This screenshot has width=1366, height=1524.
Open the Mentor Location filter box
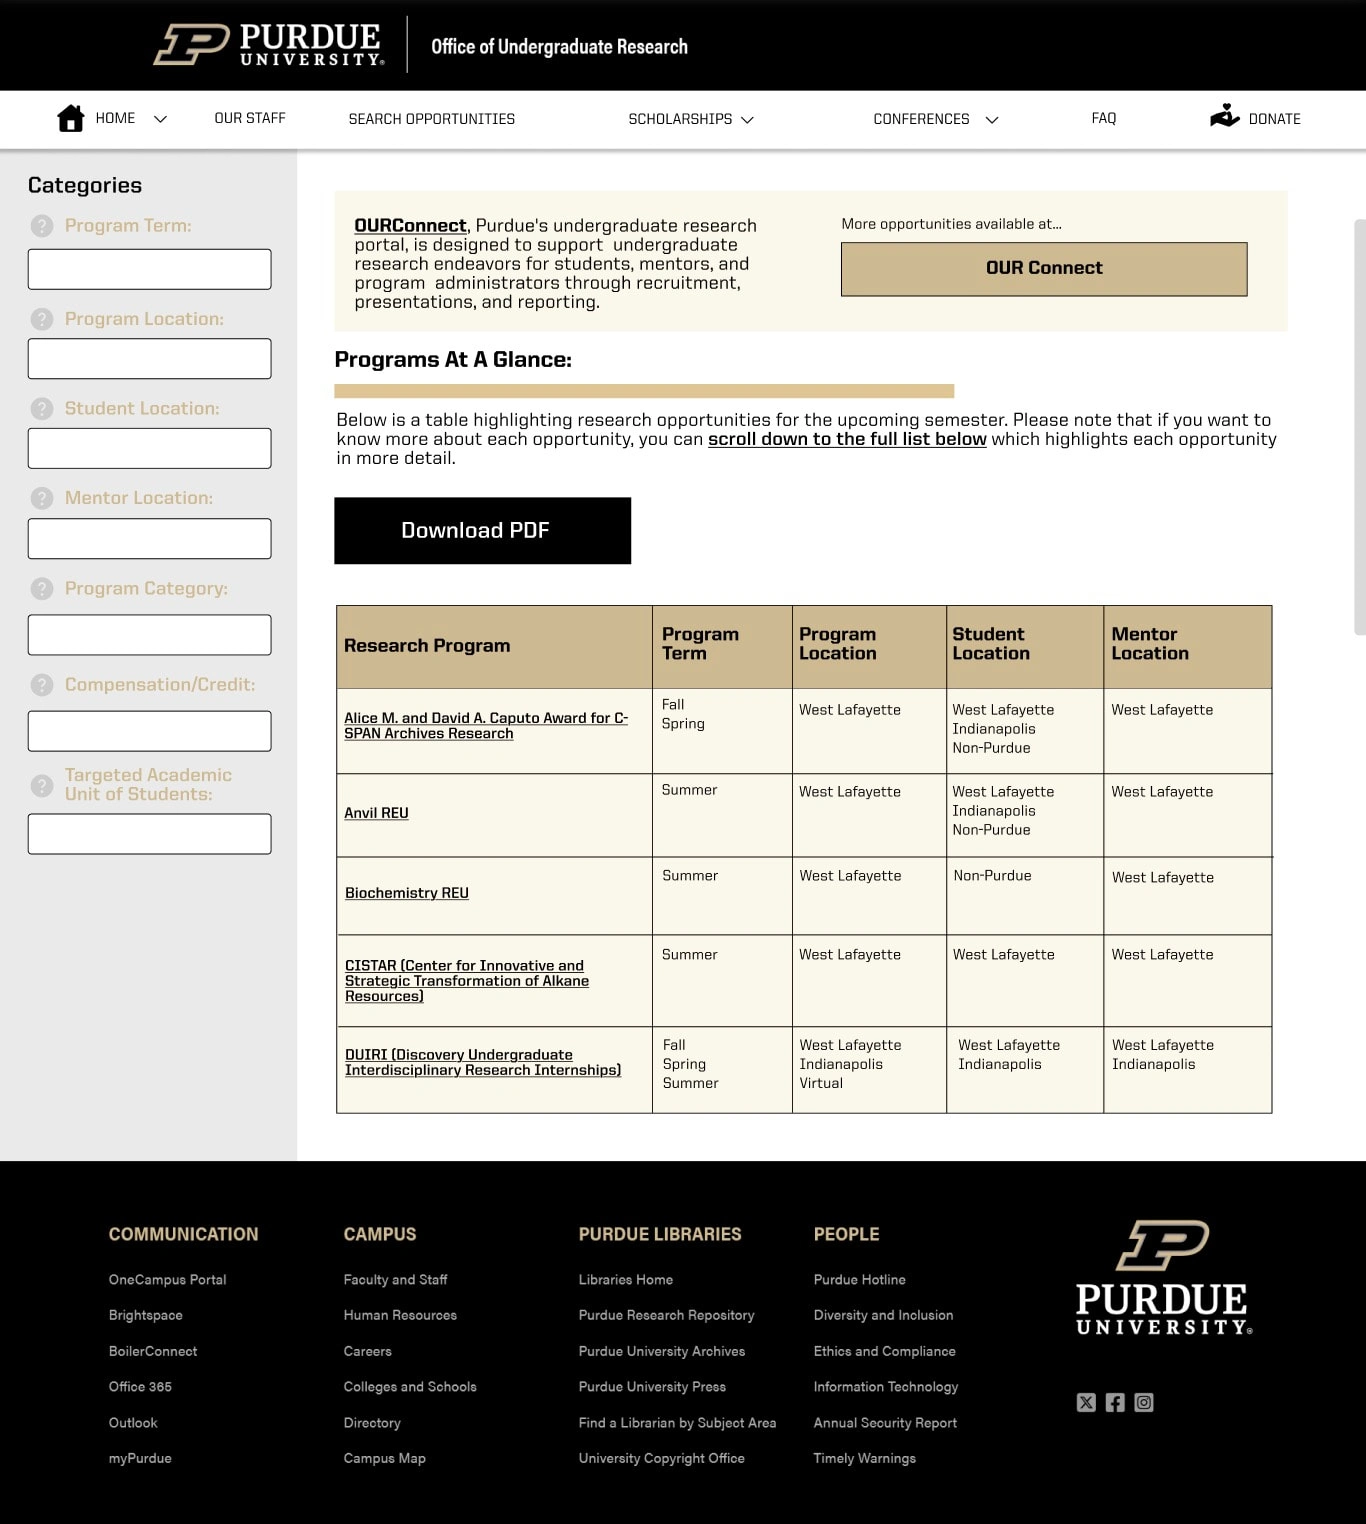tap(150, 538)
